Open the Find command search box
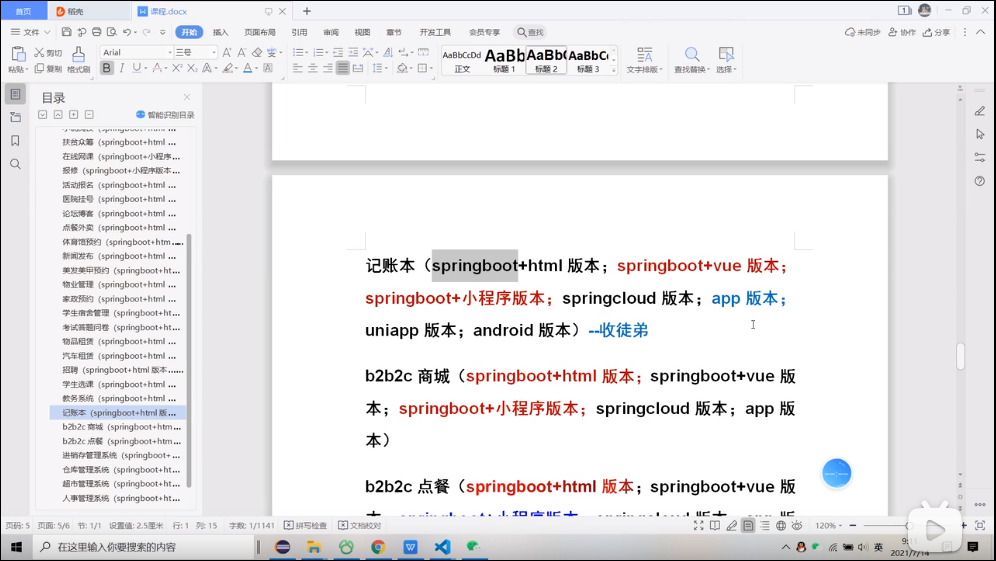The width and height of the screenshot is (996, 561). pos(530,32)
